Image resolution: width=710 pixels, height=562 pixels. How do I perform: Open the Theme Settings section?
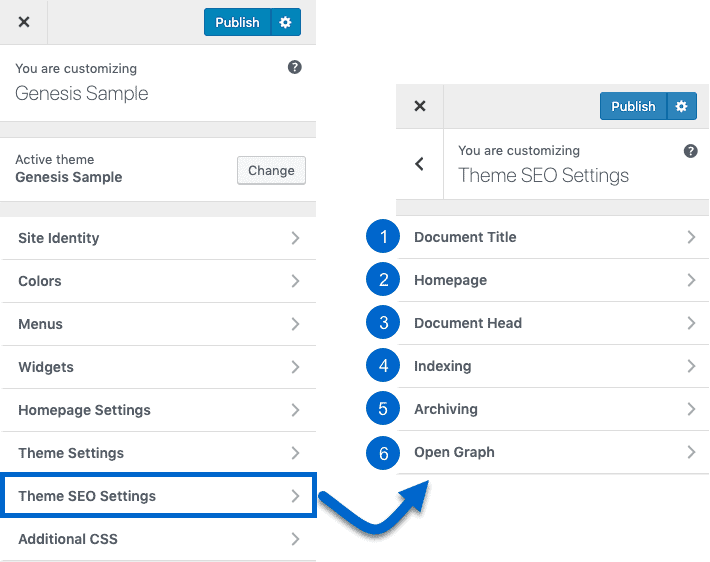pyautogui.click(x=158, y=453)
